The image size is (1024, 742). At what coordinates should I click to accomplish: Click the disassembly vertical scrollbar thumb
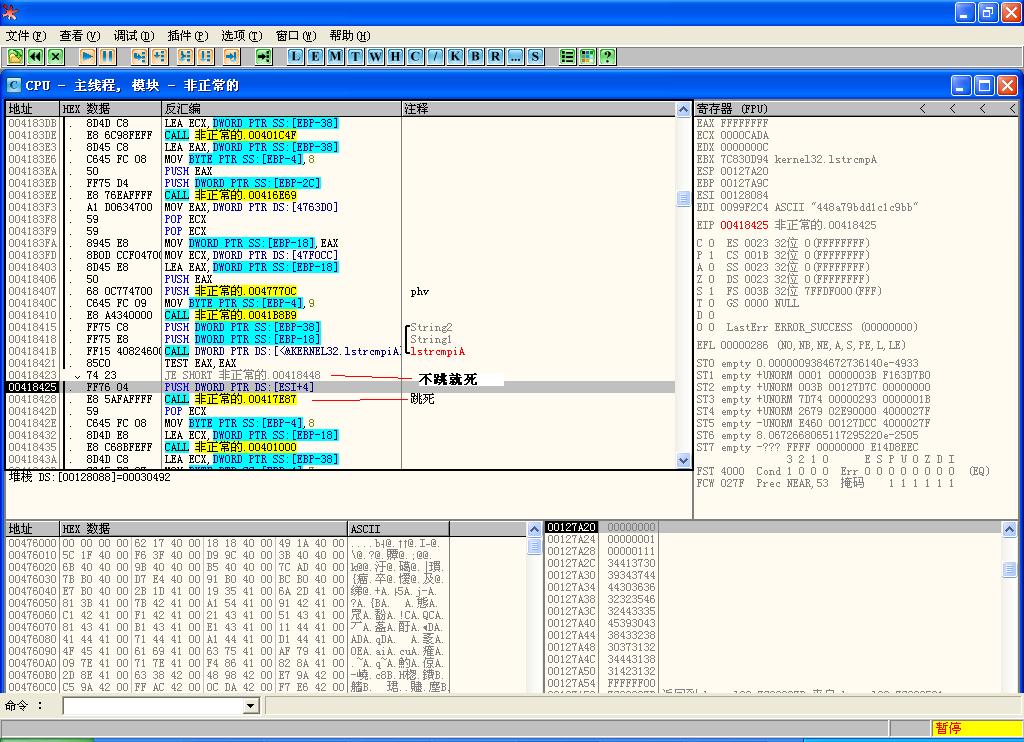(683, 199)
